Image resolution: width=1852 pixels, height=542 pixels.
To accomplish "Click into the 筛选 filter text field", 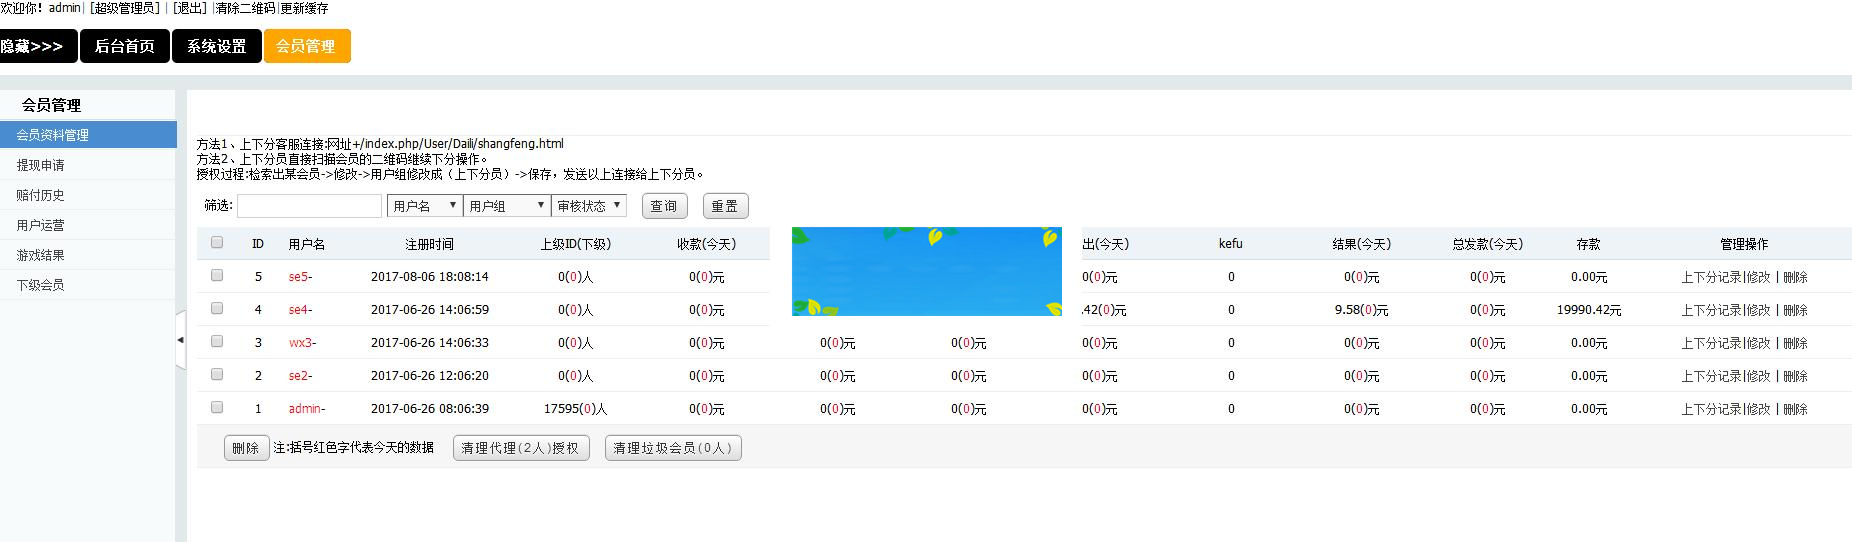I will point(309,206).
